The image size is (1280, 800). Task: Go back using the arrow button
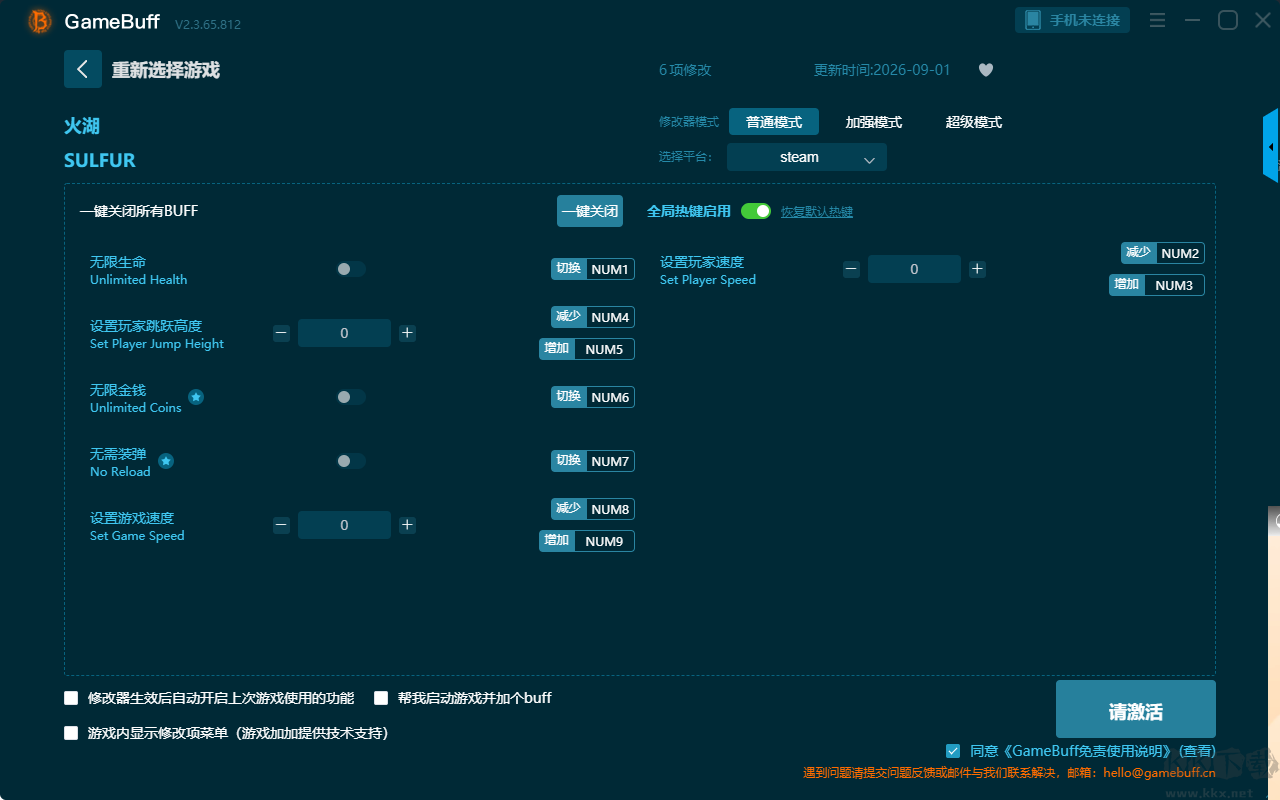click(83, 69)
